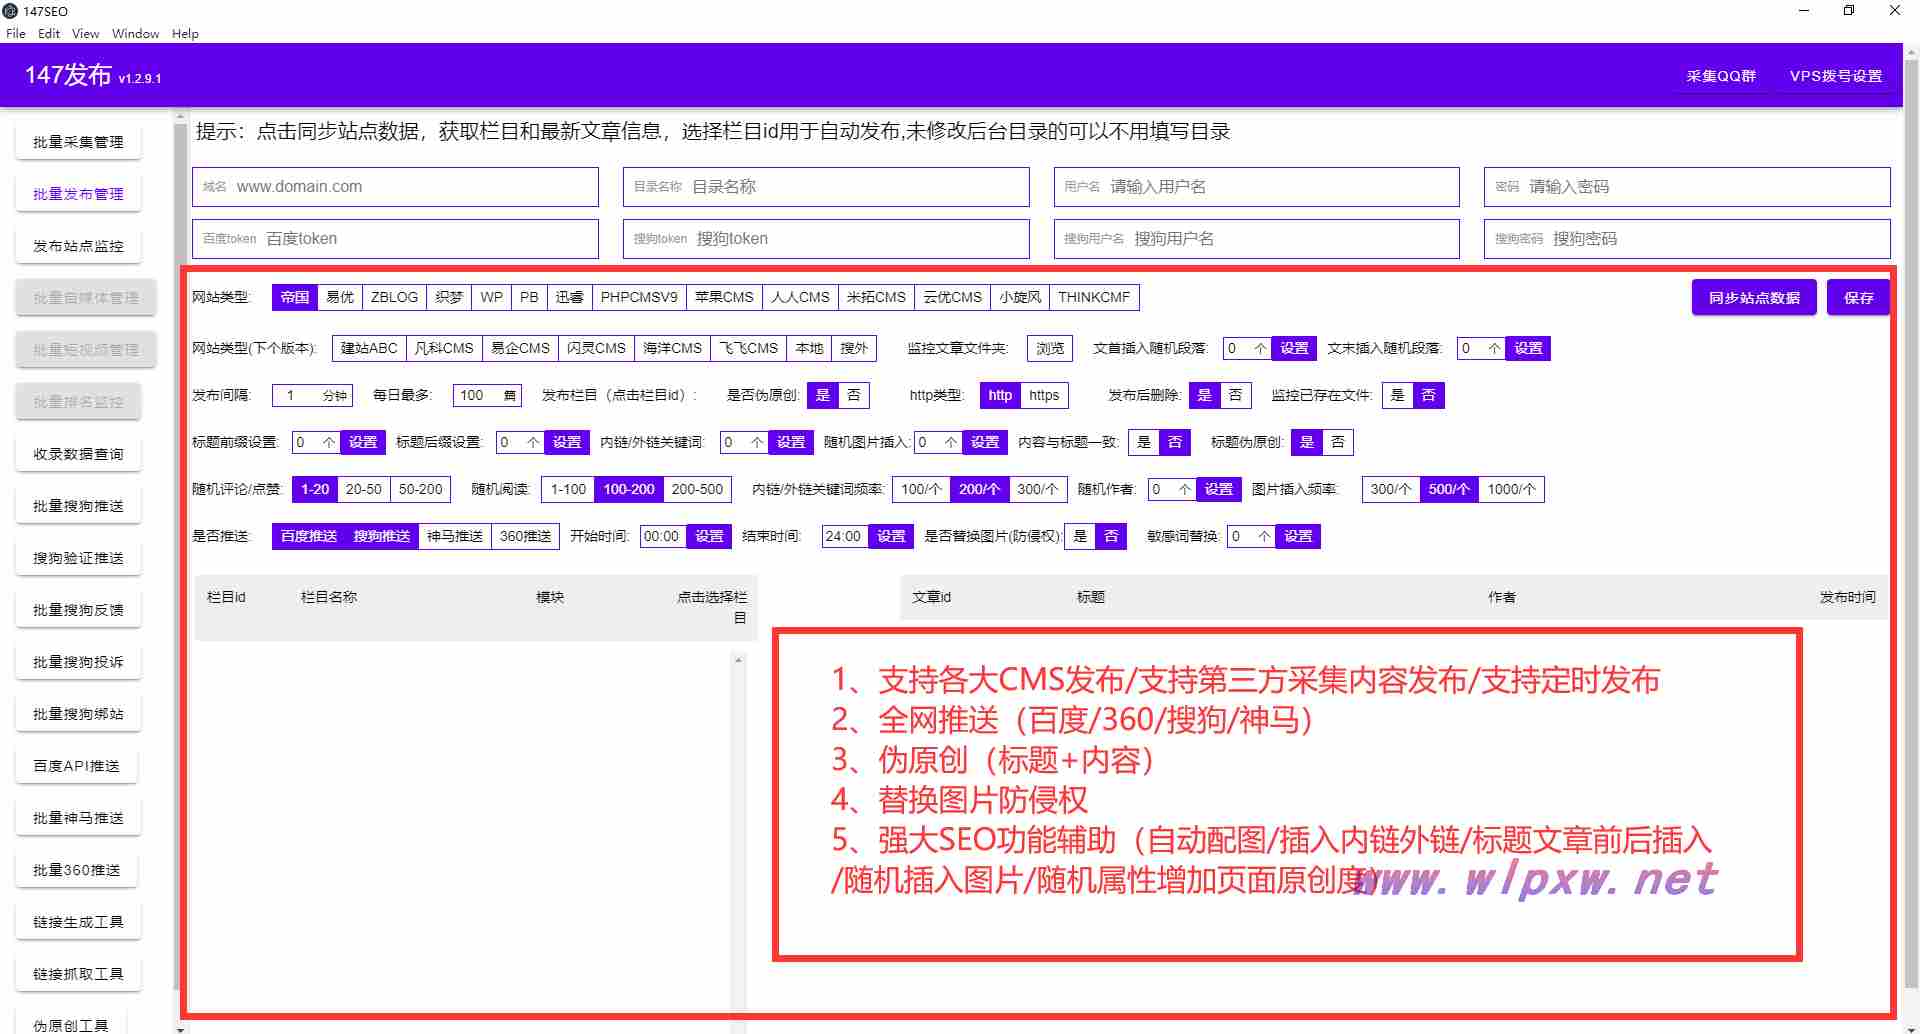
Task: Toggle 360推送 option
Action: [x=525, y=536]
